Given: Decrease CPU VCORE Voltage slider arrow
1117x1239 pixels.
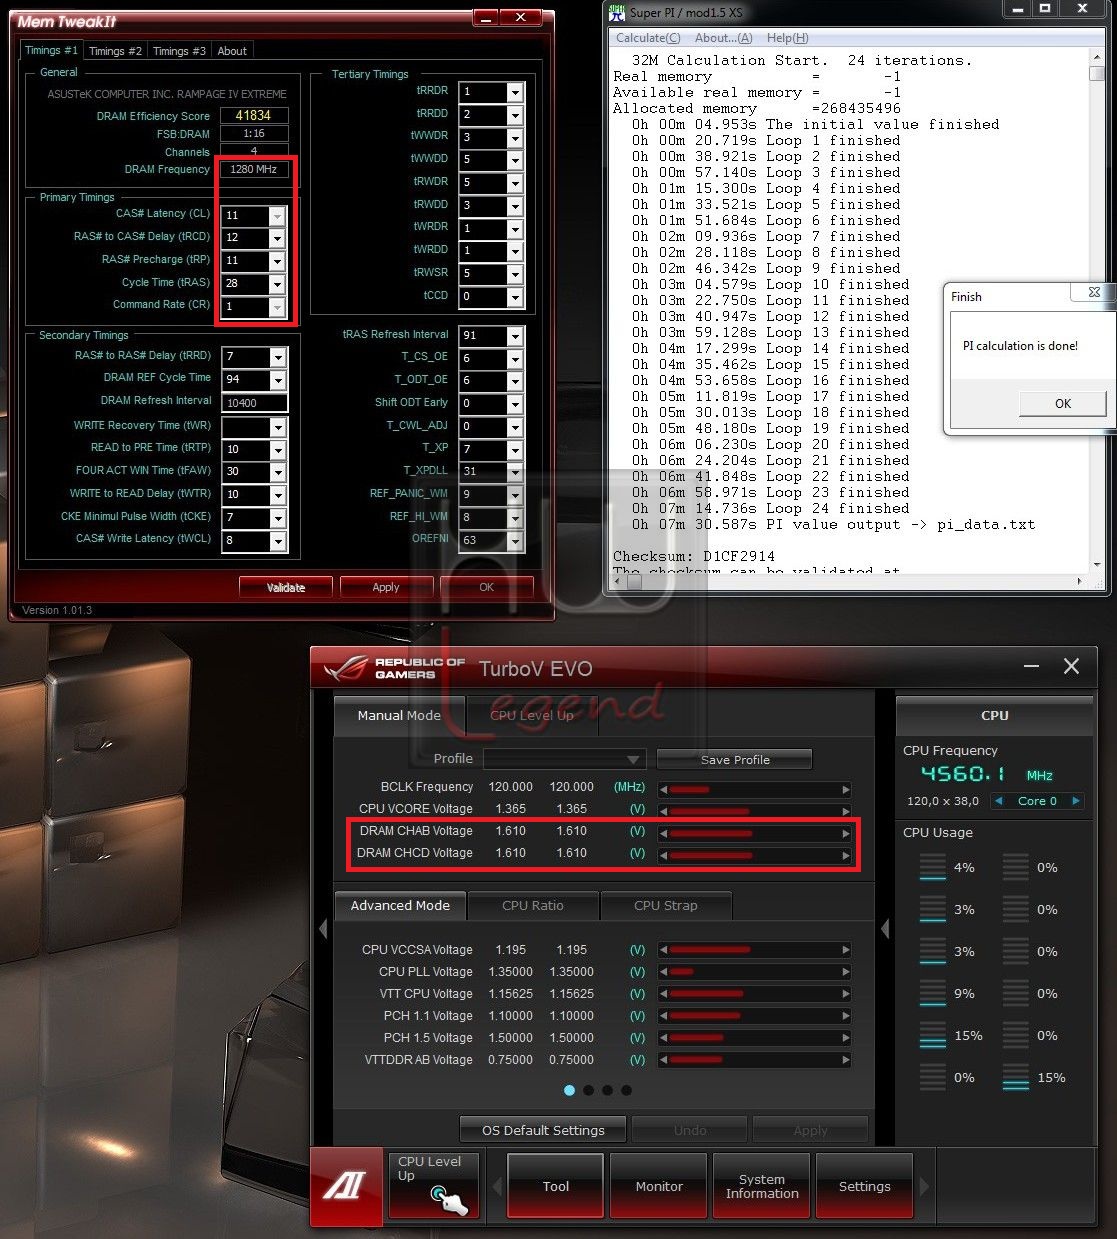Looking at the screenshot, I should coord(663,810).
